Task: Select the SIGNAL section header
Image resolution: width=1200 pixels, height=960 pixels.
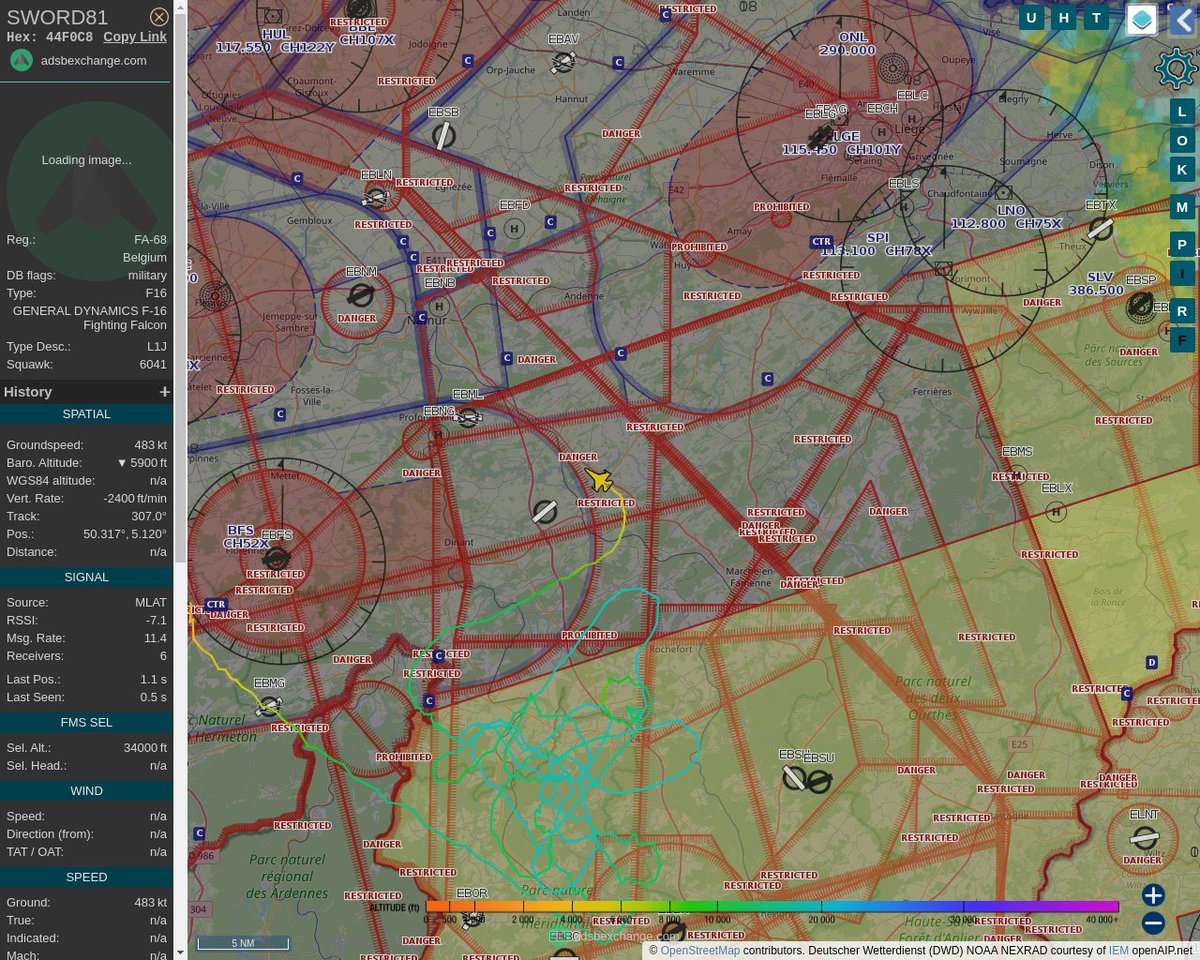Action: (x=86, y=576)
